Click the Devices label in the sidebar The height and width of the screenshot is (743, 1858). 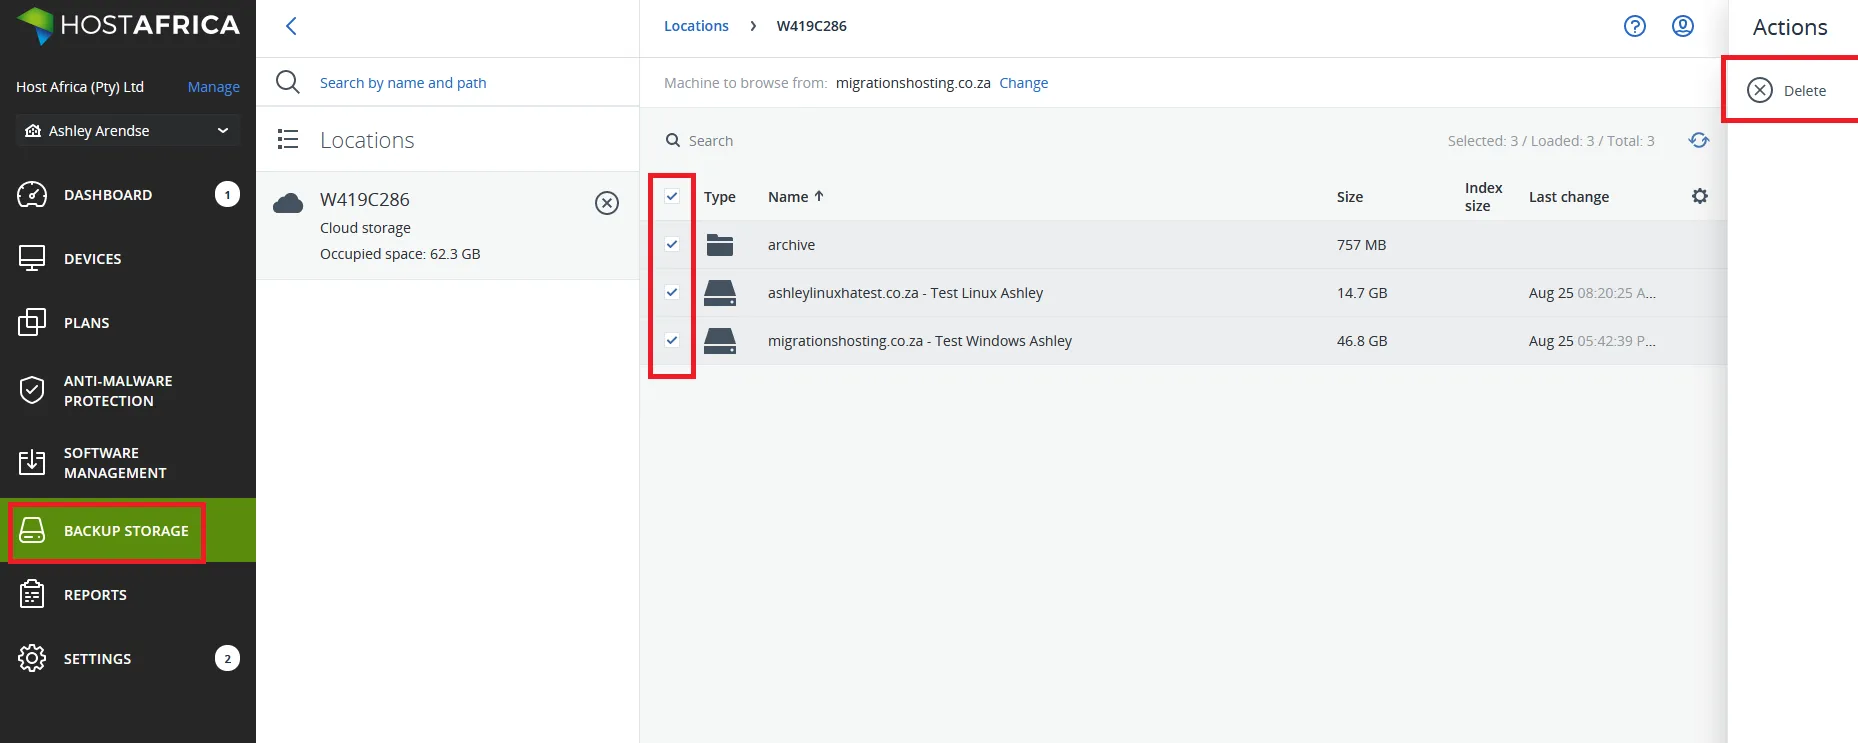click(93, 259)
